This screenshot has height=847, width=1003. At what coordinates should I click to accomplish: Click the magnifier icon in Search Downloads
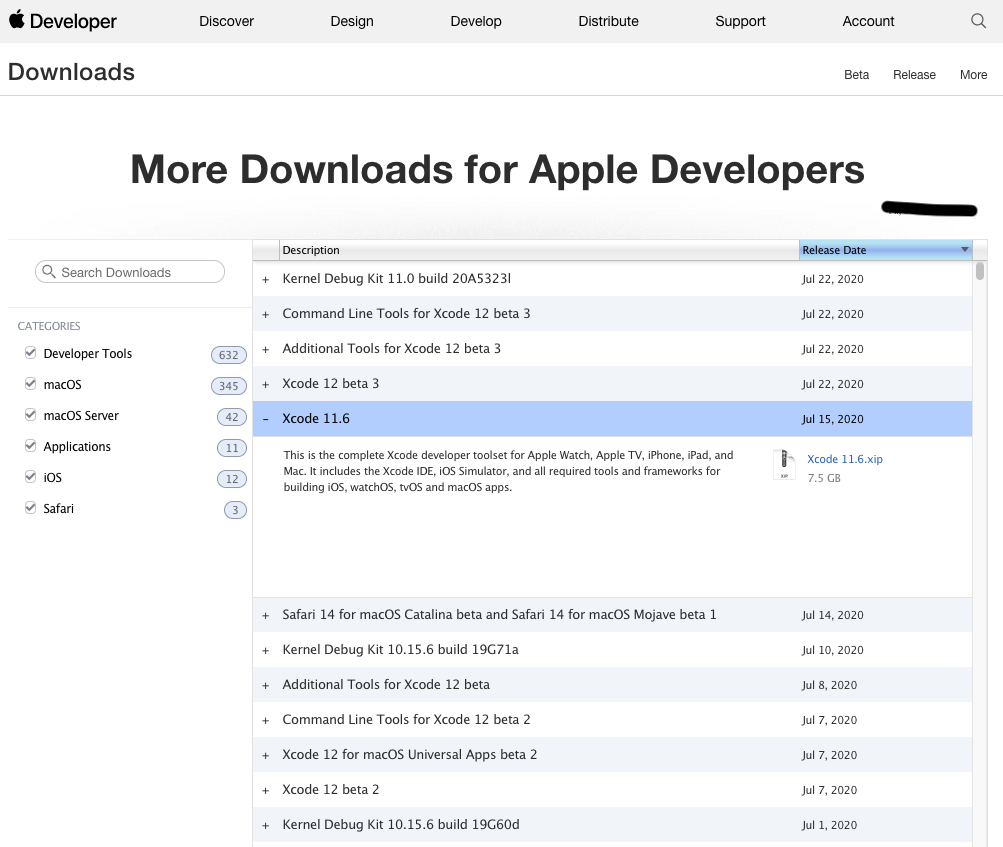pos(49,272)
